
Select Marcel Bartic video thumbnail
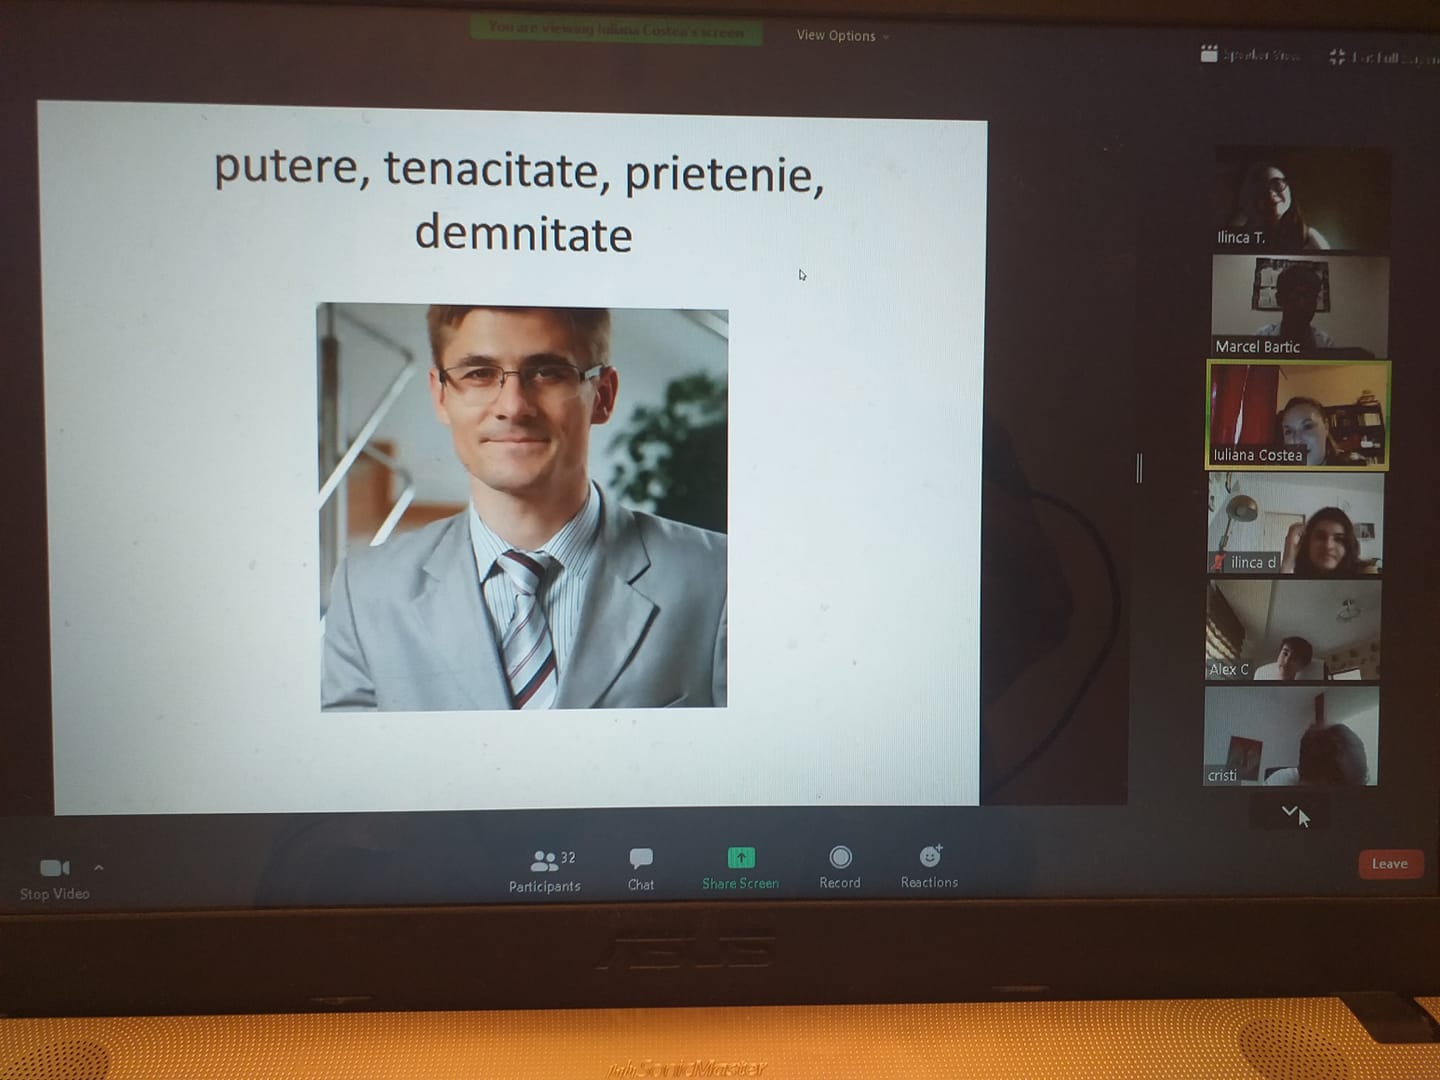click(x=1300, y=306)
